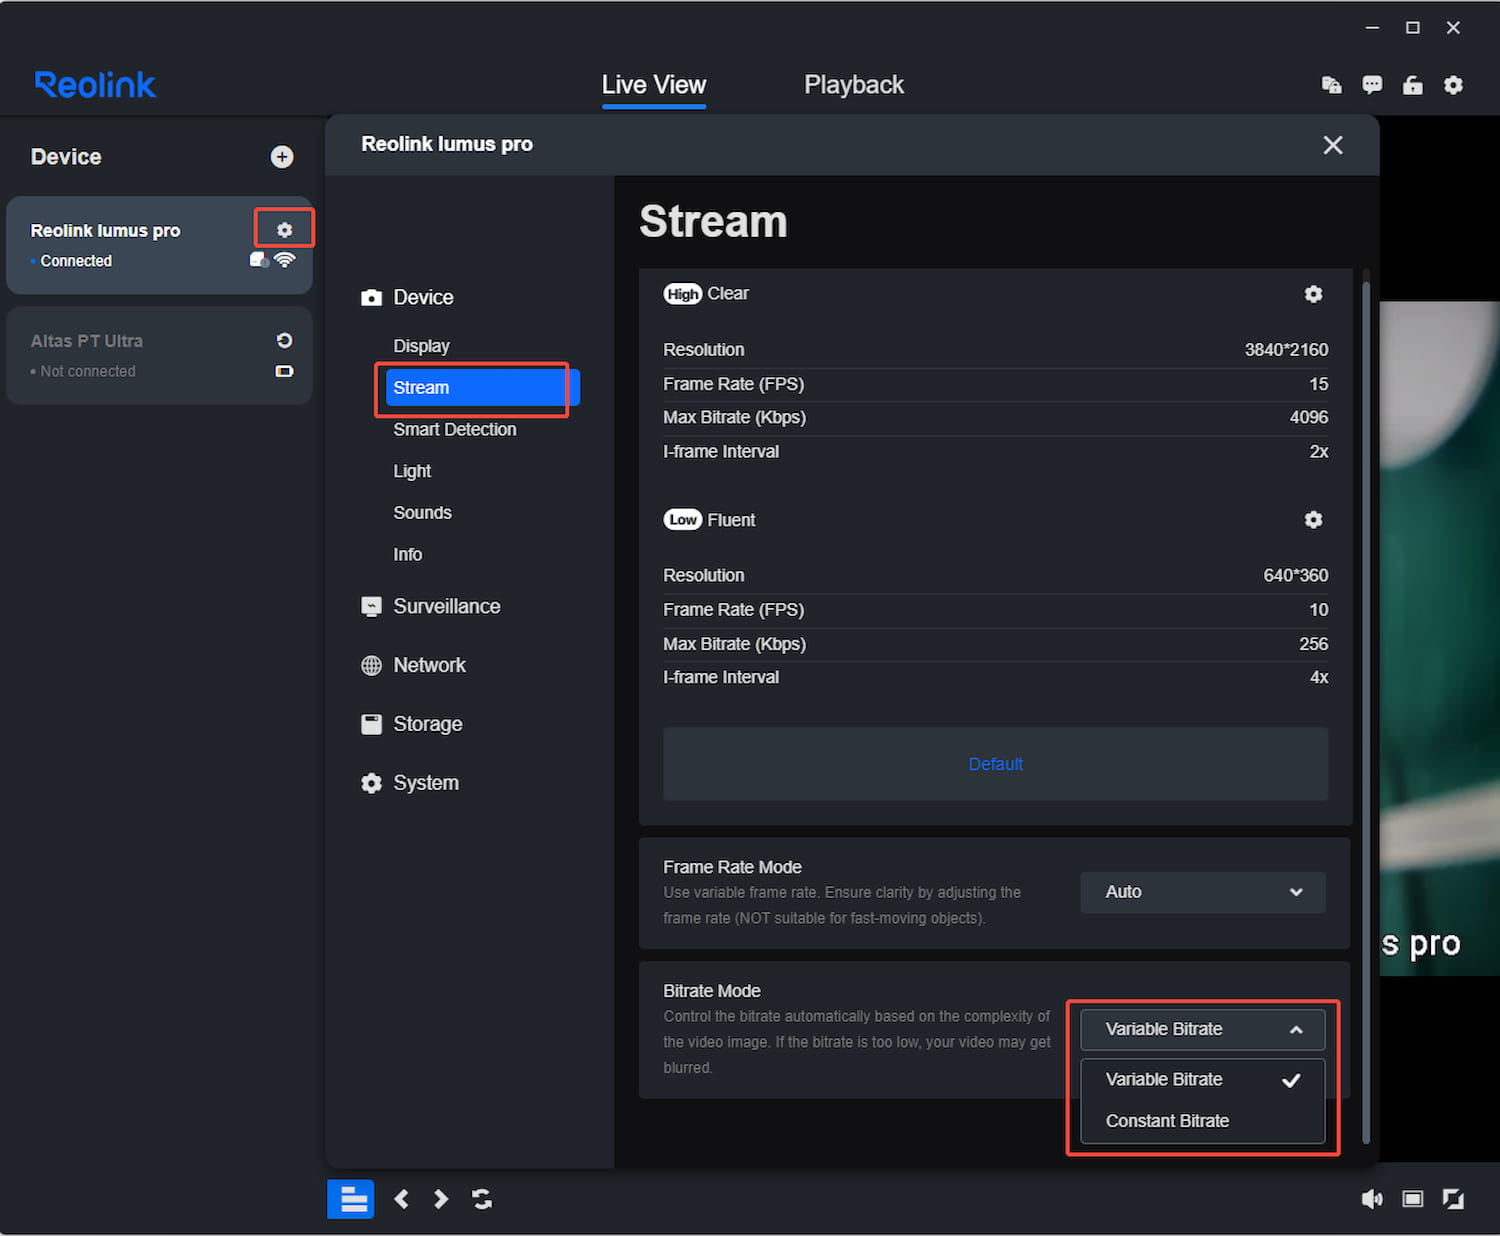Image resolution: width=1500 pixels, height=1236 pixels.
Task: Click the live camera video preview
Action: [1440, 640]
